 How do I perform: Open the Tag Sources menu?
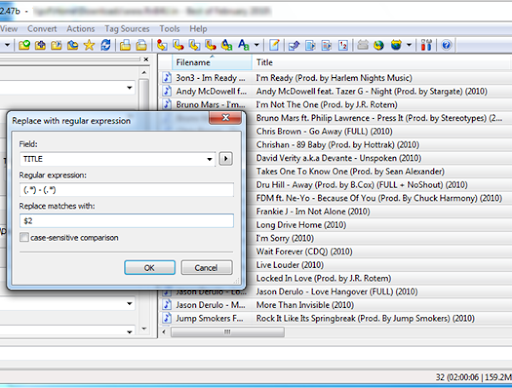point(127,29)
